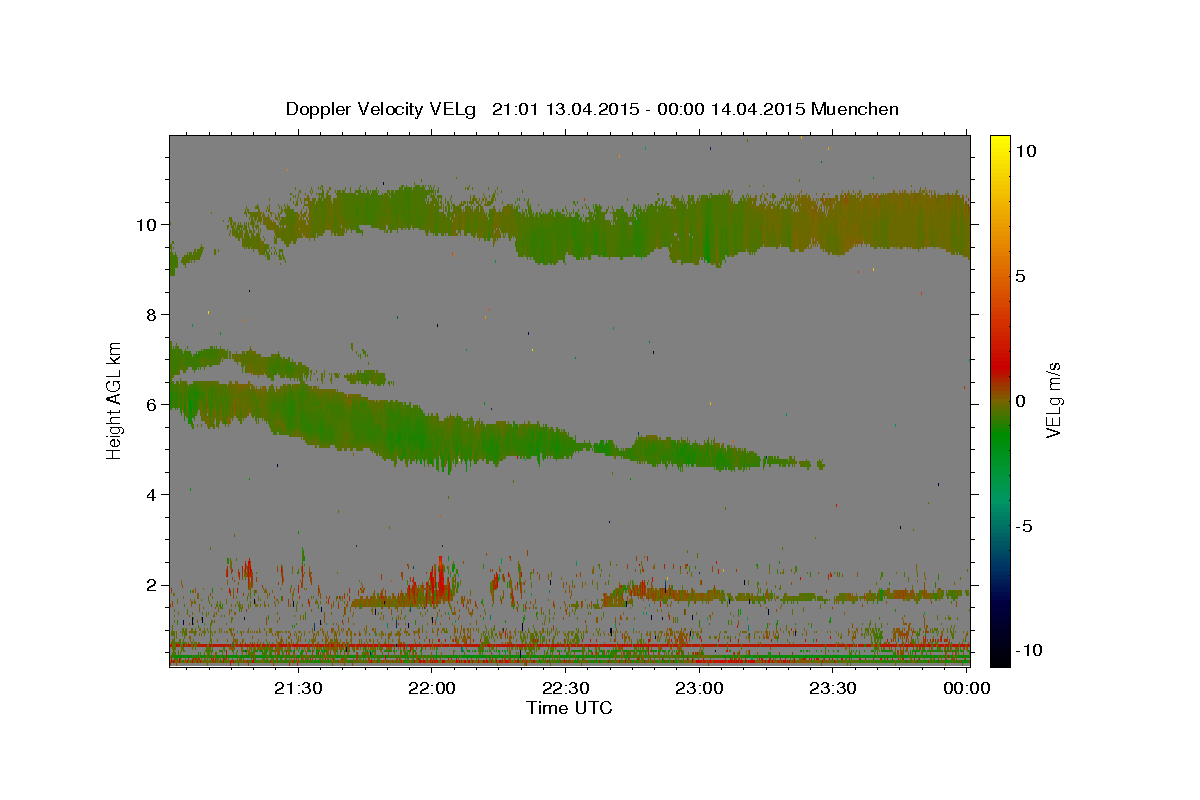Select the 22:00 time tick label

(432, 688)
